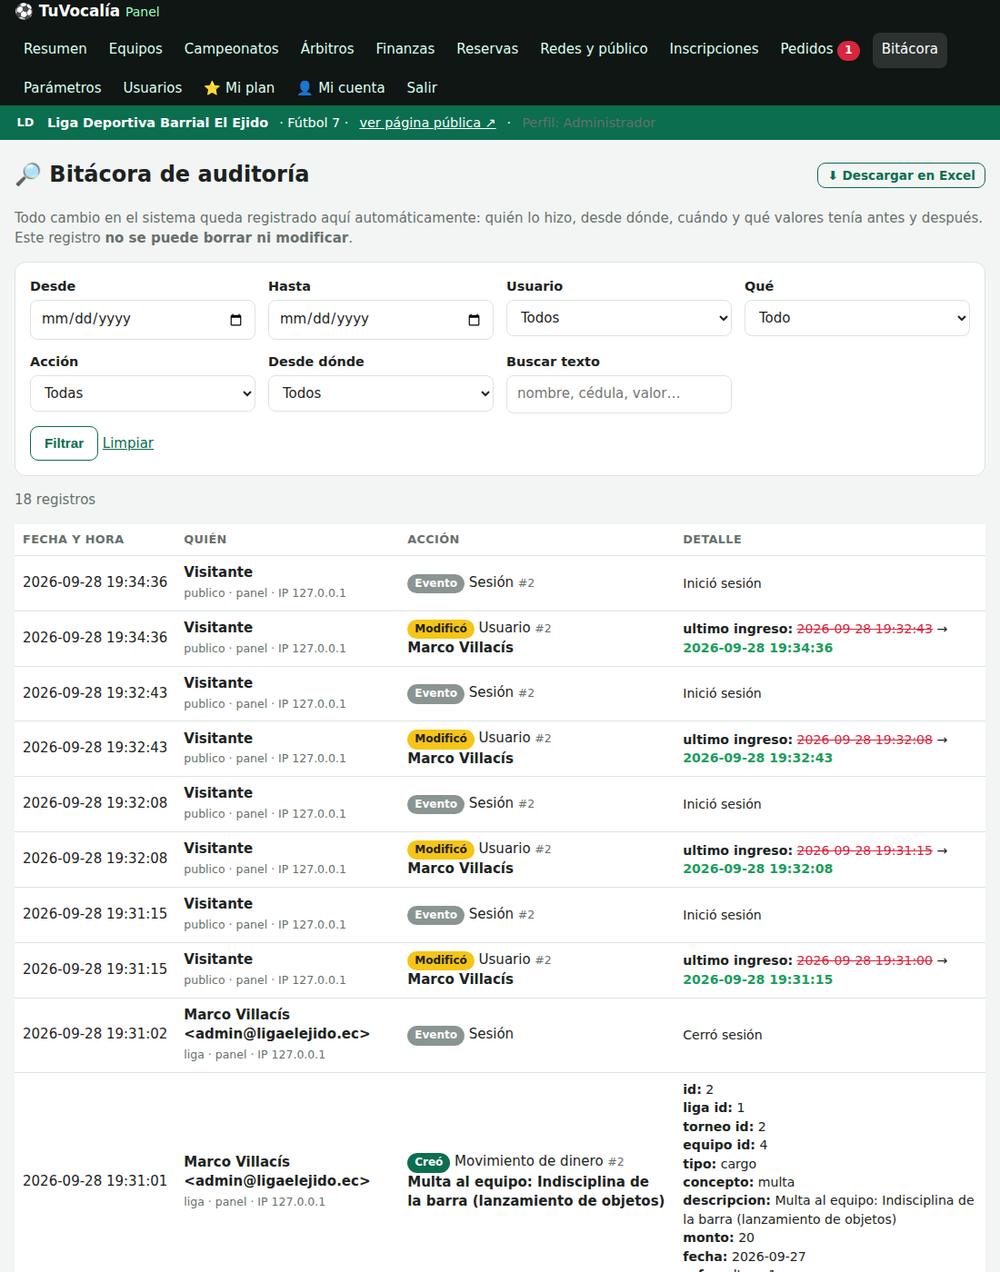Click Liga Deportiva Barrial El Ejido name
This screenshot has height=1272, width=1000.
(158, 123)
